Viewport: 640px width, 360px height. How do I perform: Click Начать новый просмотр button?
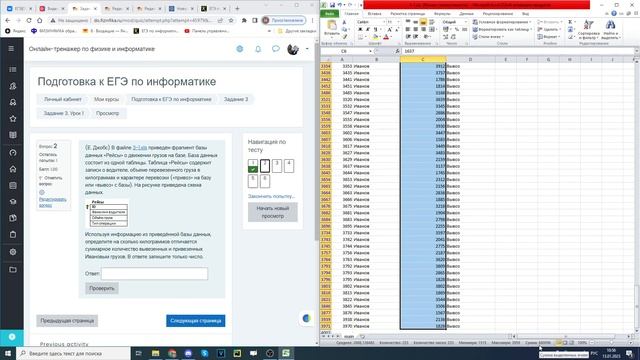point(273,212)
